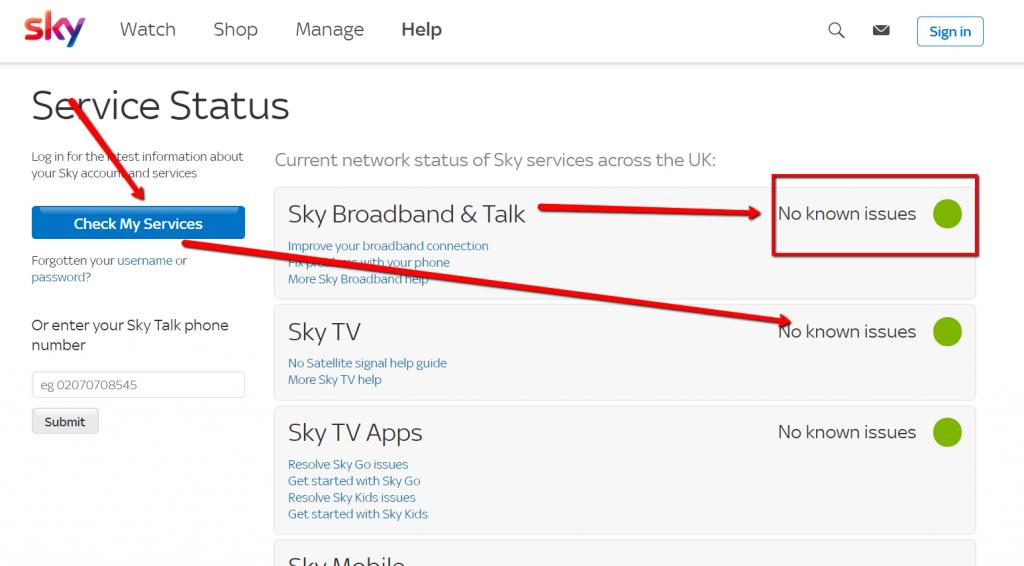This screenshot has height=566, width=1024.
Task: Click the Sky Broadband & Talk heading
Action: point(406,214)
